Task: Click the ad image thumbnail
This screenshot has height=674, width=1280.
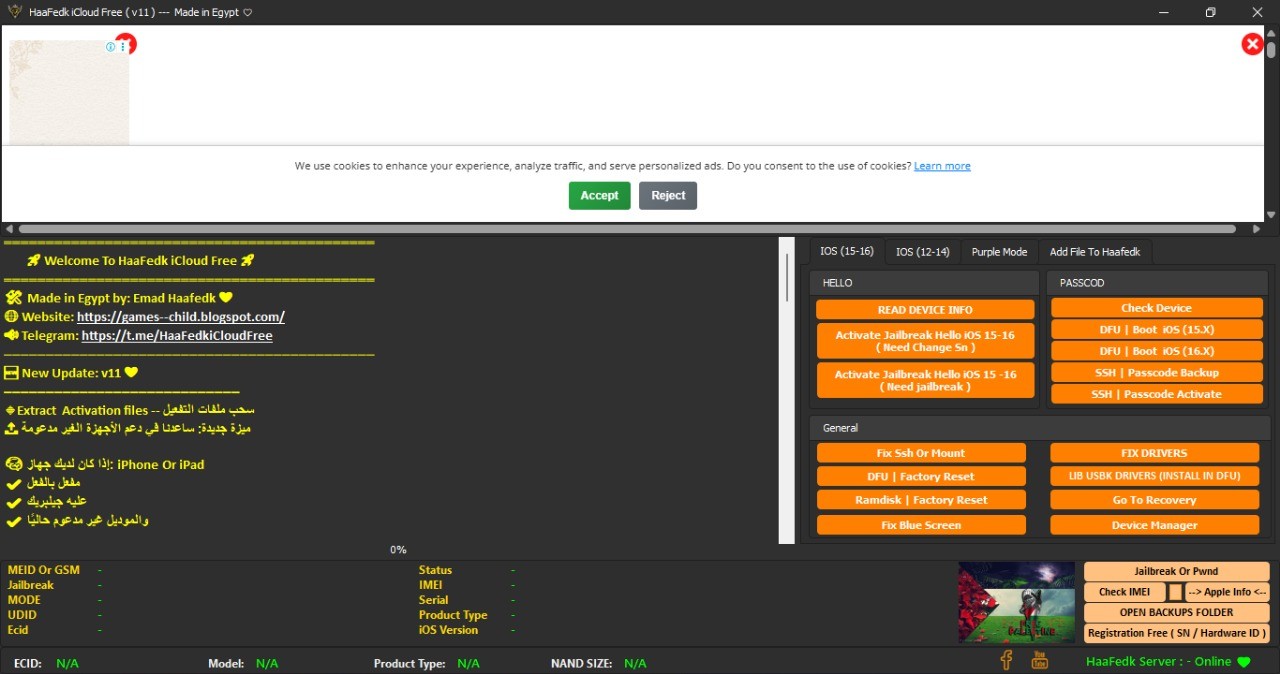Action: tap(69, 93)
